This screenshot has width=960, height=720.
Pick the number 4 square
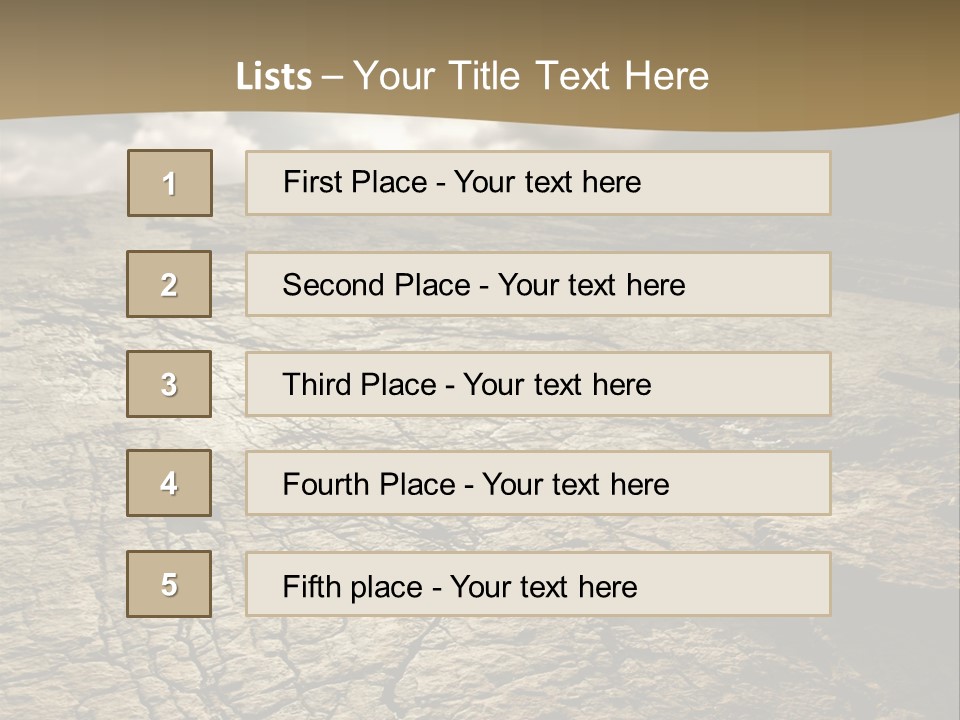[x=169, y=483]
